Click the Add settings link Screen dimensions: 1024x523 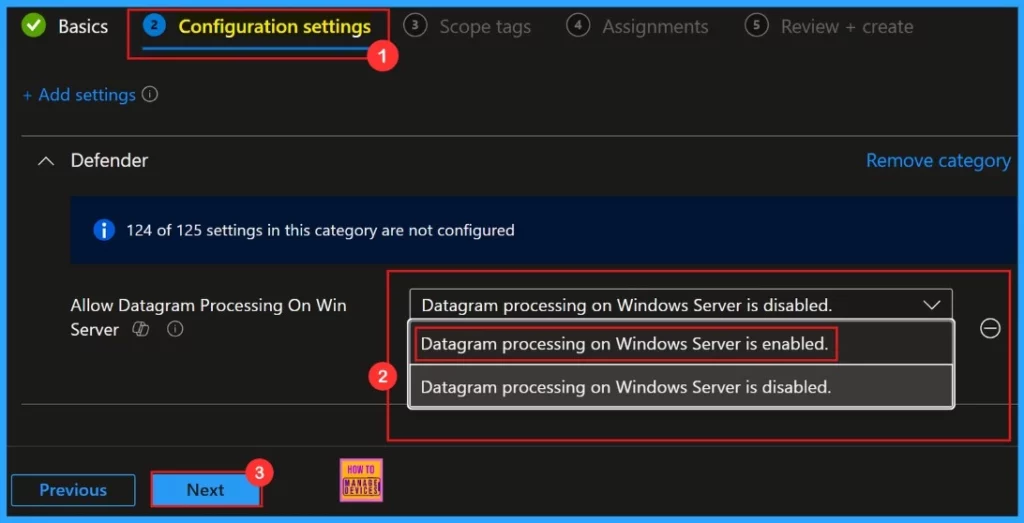coord(79,95)
